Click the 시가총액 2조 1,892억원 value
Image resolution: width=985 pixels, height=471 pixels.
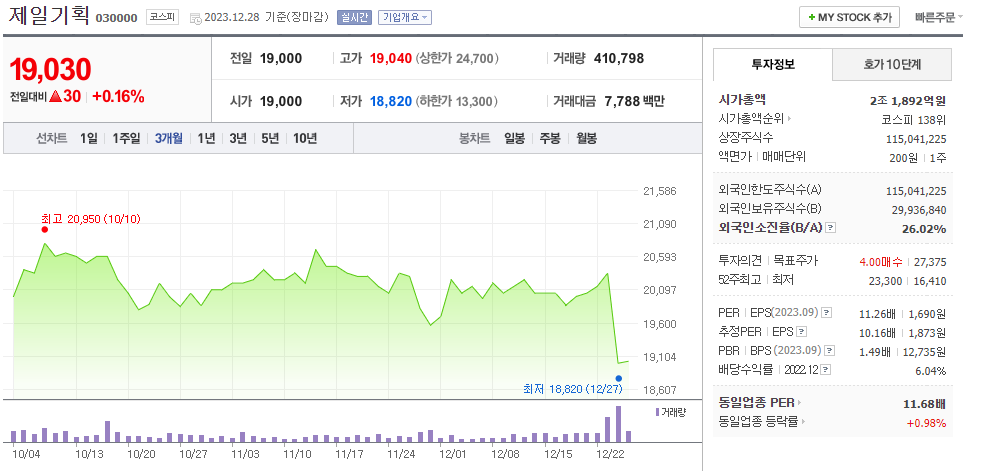click(907, 100)
